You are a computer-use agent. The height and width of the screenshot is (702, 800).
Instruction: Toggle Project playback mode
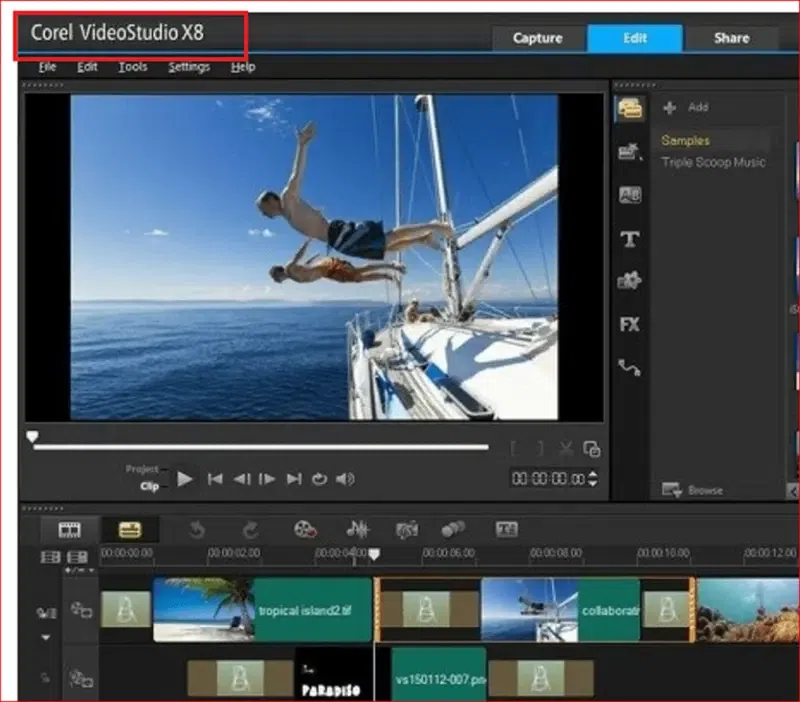pyautogui.click(x=141, y=469)
